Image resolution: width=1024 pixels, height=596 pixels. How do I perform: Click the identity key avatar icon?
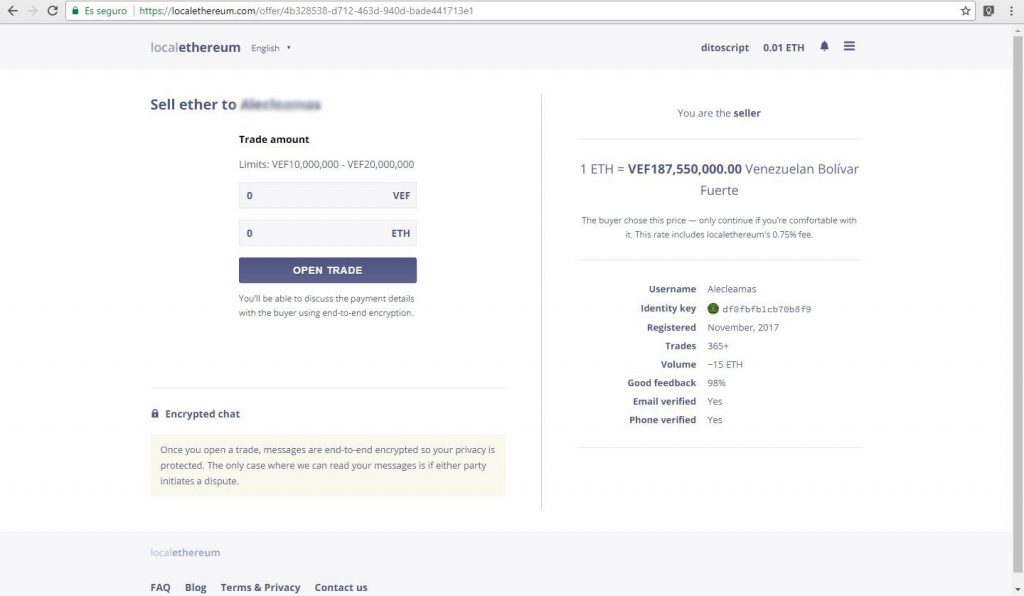pyautogui.click(x=713, y=309)
